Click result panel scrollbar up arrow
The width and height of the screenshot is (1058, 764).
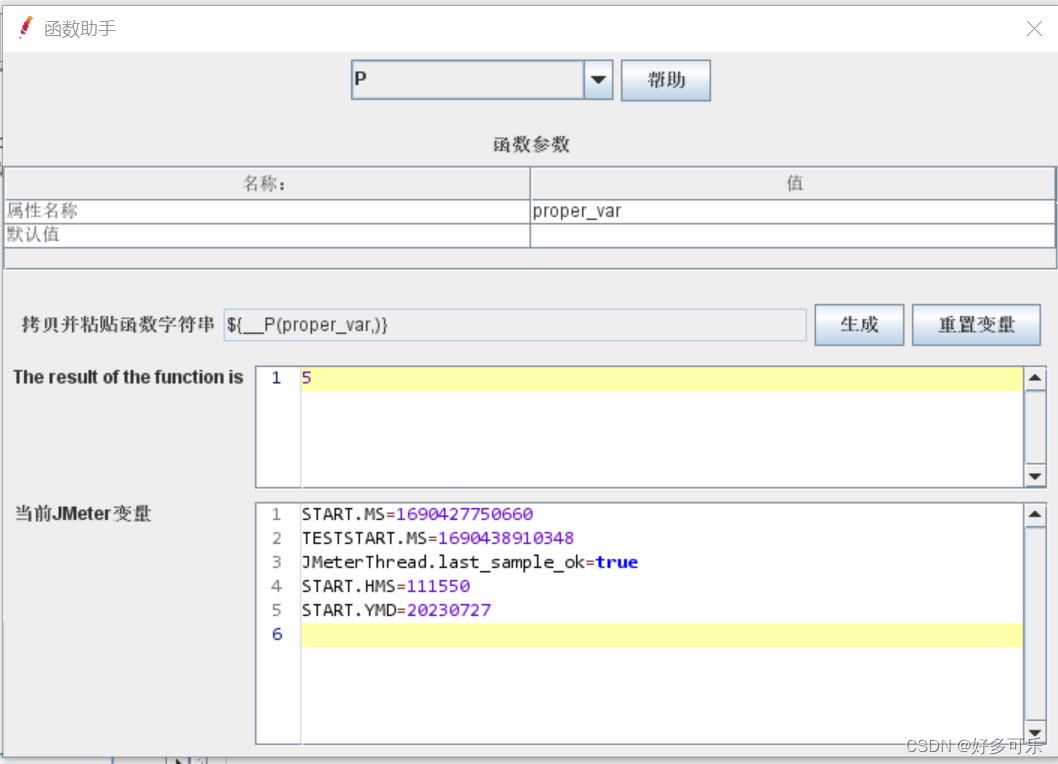tap(1034, 379)
